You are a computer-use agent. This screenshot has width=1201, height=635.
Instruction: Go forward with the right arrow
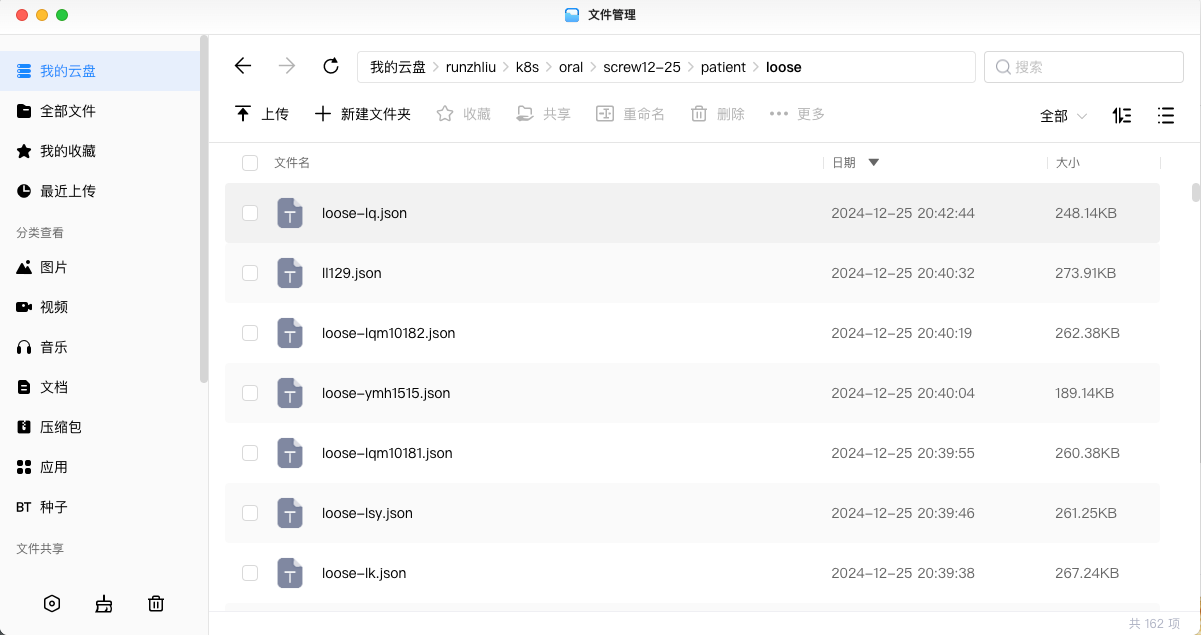[287, 66]
